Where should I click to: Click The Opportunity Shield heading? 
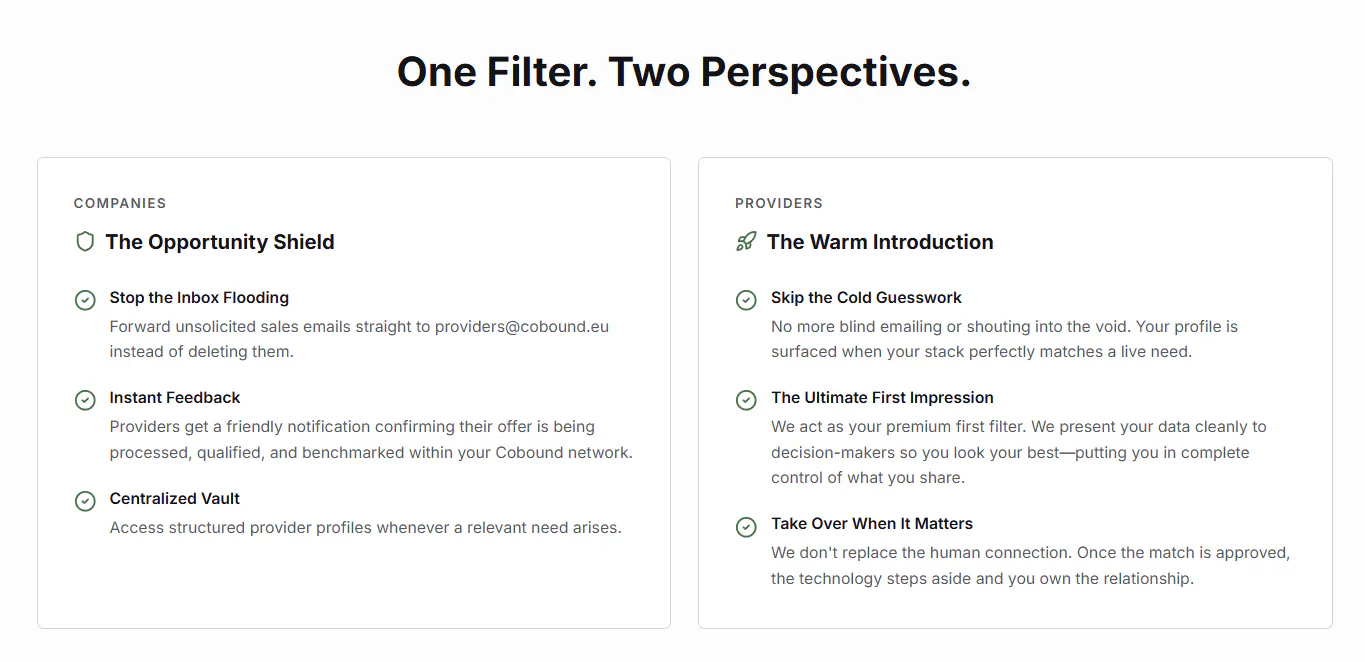click(x=220, y=242)
